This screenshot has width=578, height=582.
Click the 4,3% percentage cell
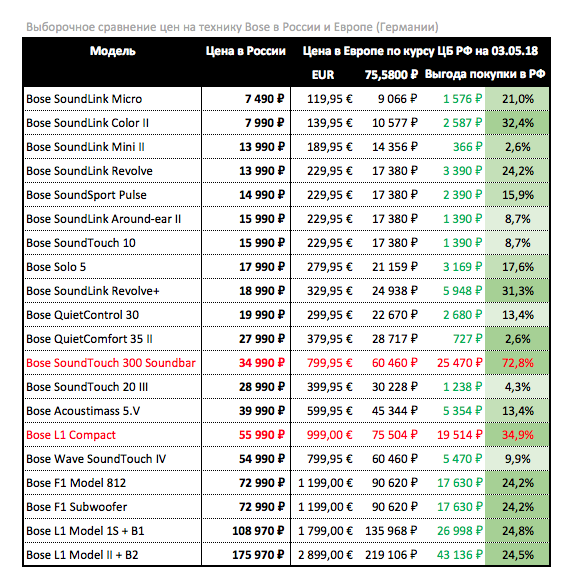click(x=518, y=387)
